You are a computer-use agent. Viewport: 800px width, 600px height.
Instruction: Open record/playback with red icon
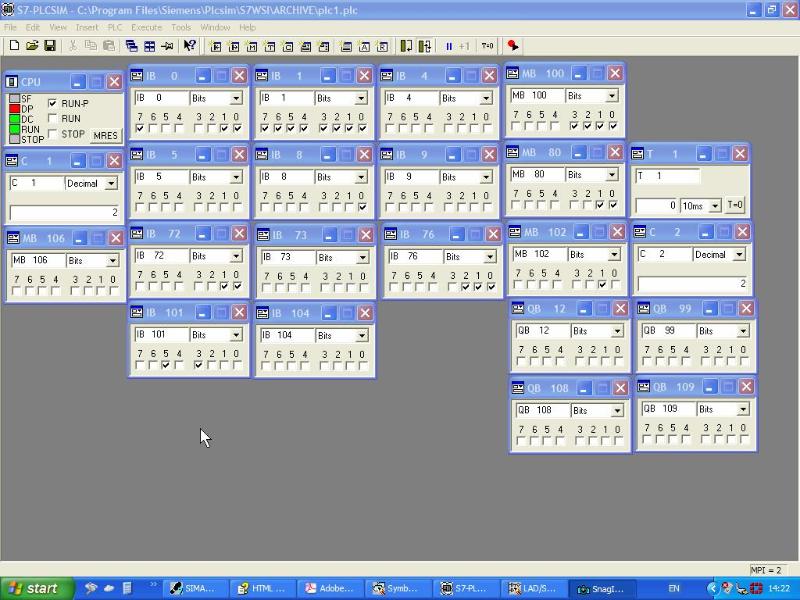point(513,46)
